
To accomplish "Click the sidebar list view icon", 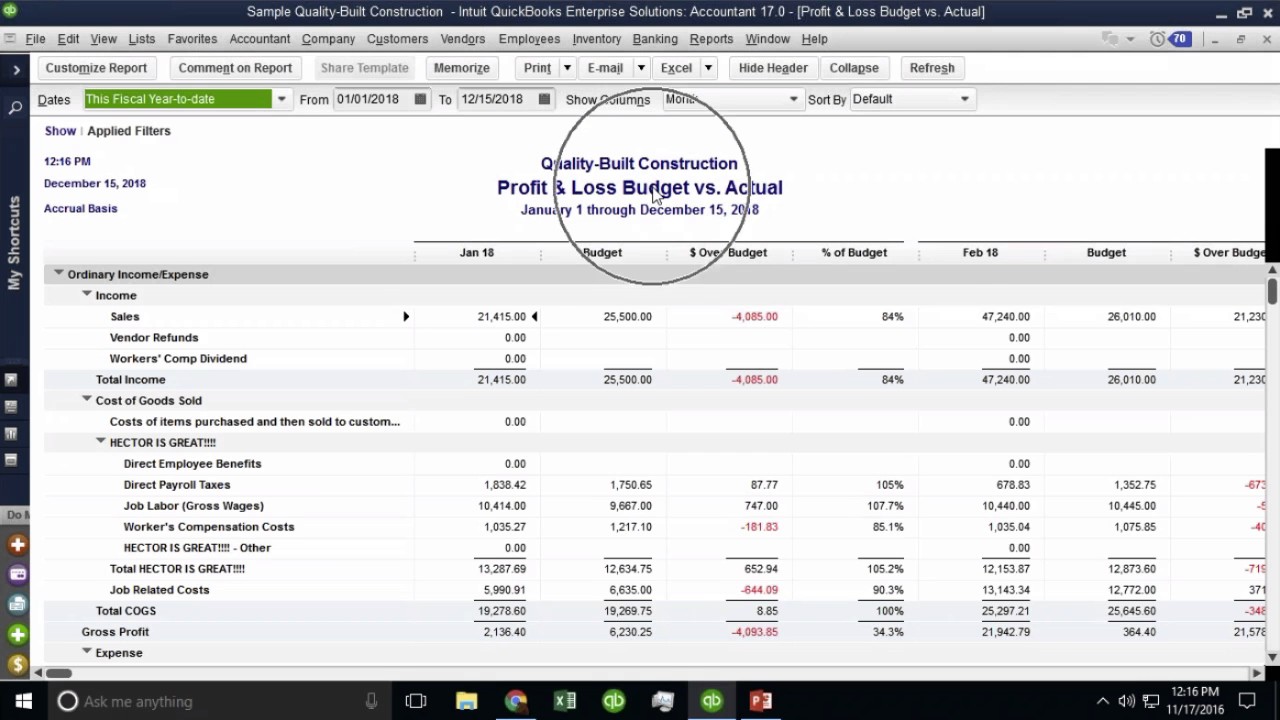I will pyautogui.click(x=11, y=407).
